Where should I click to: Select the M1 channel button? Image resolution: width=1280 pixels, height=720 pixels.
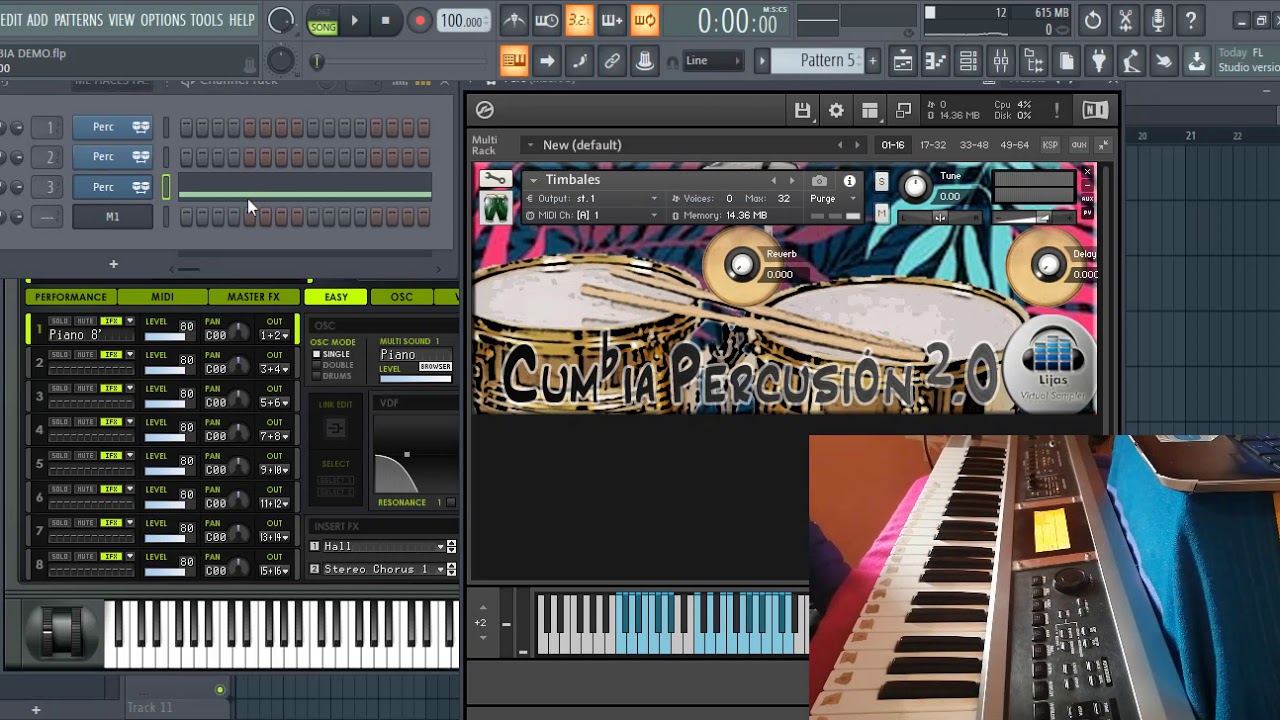coord(113,217)
